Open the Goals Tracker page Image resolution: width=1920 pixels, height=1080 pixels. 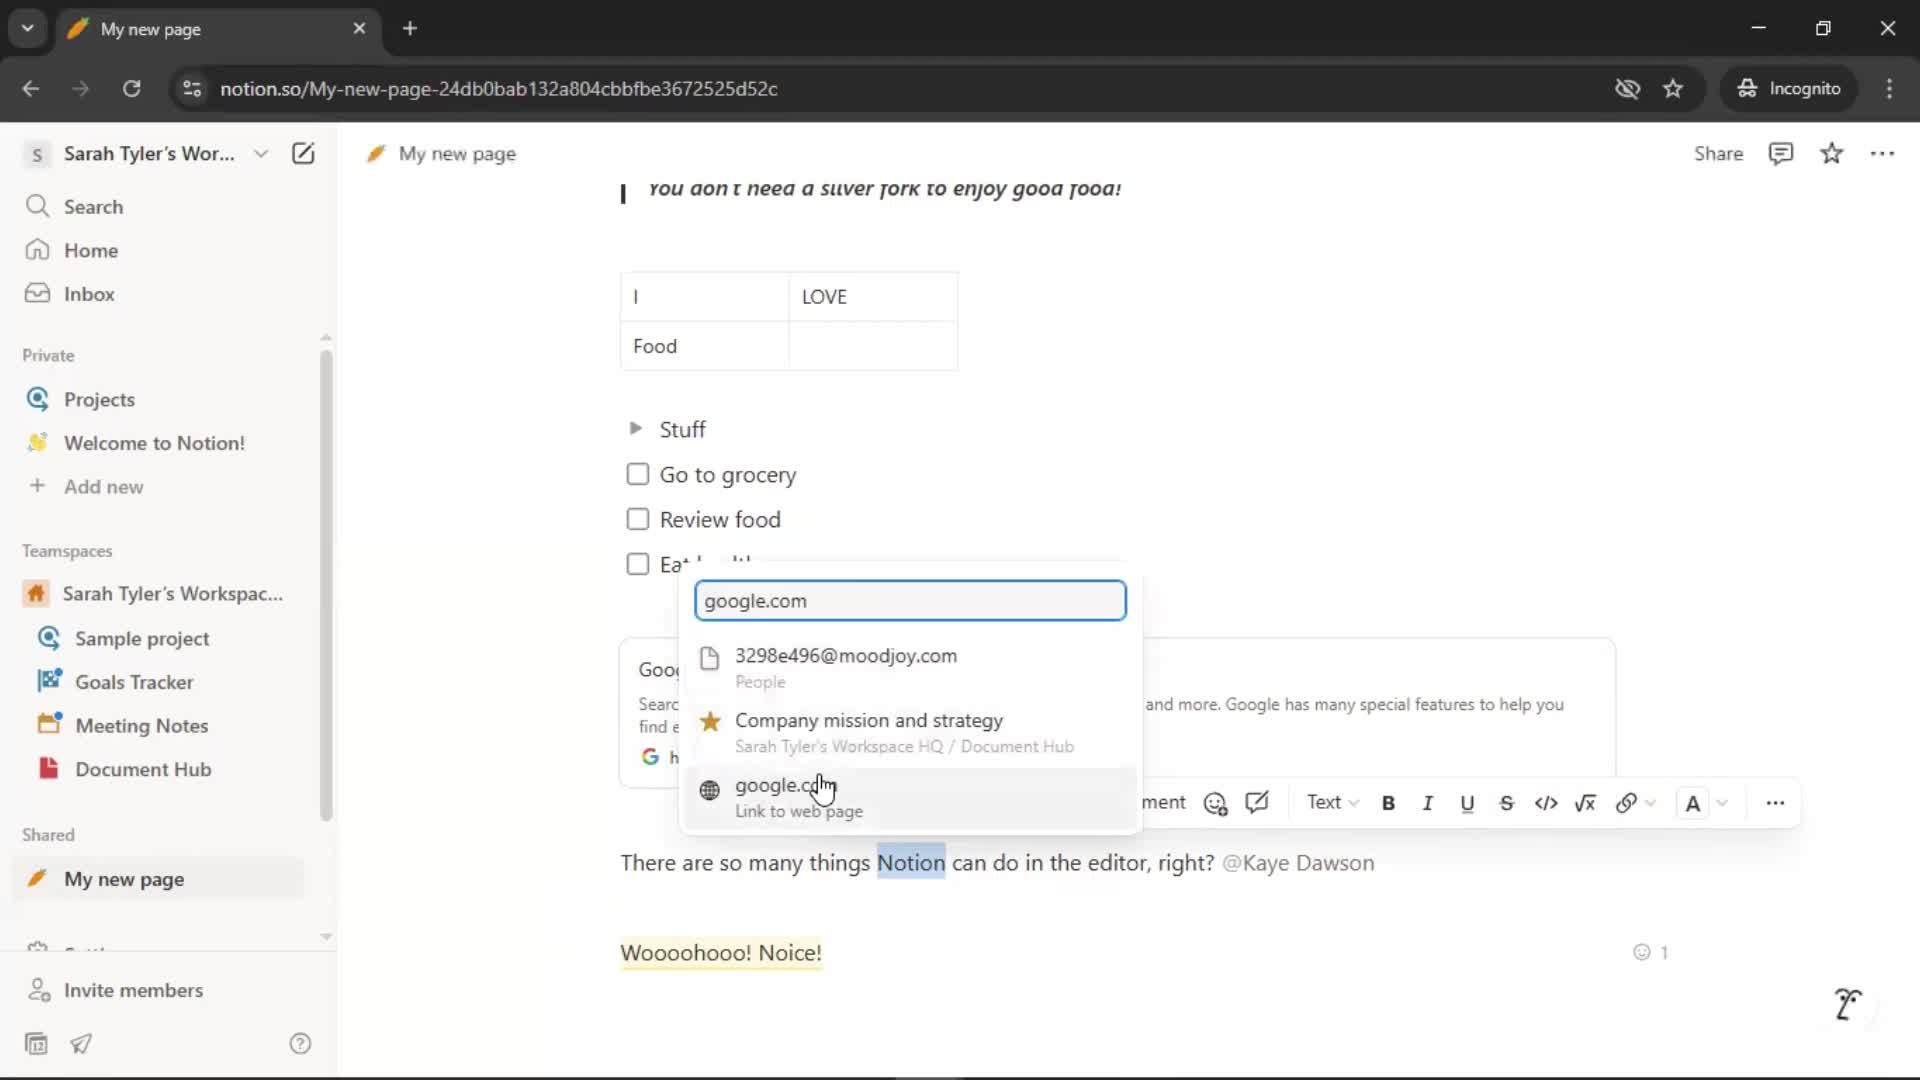(x=134, y=682)
